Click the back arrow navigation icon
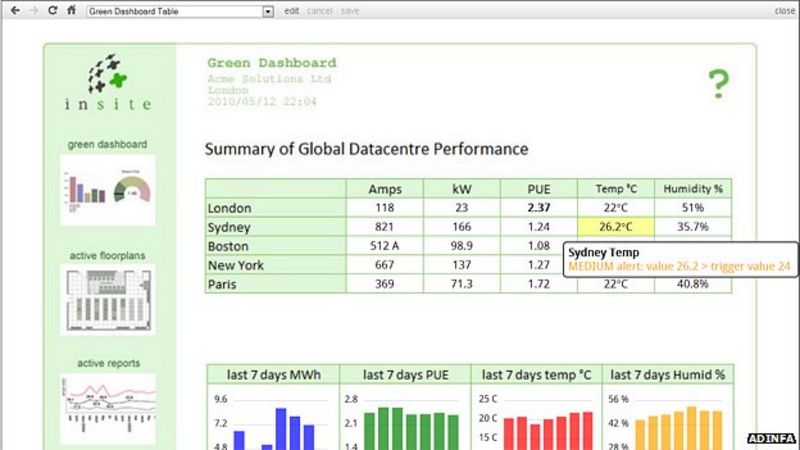800x450 pixels. pyautogui.click(x=15, y=11)
